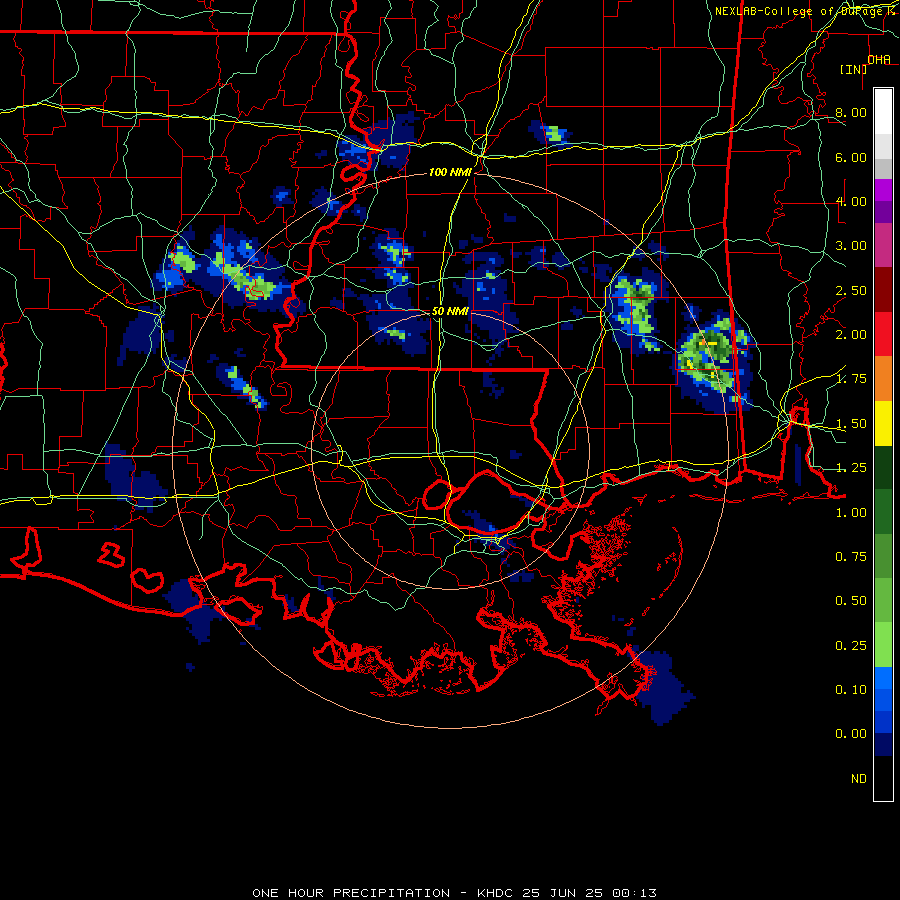Click the maroon swatch beside 2.50
This screenshot has width=900, height=900.
pyautogui.click(x=883, y=289)
